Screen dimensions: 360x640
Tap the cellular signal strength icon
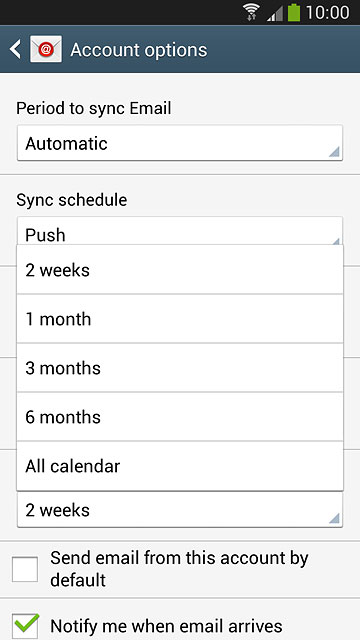[x=275, y=13]
